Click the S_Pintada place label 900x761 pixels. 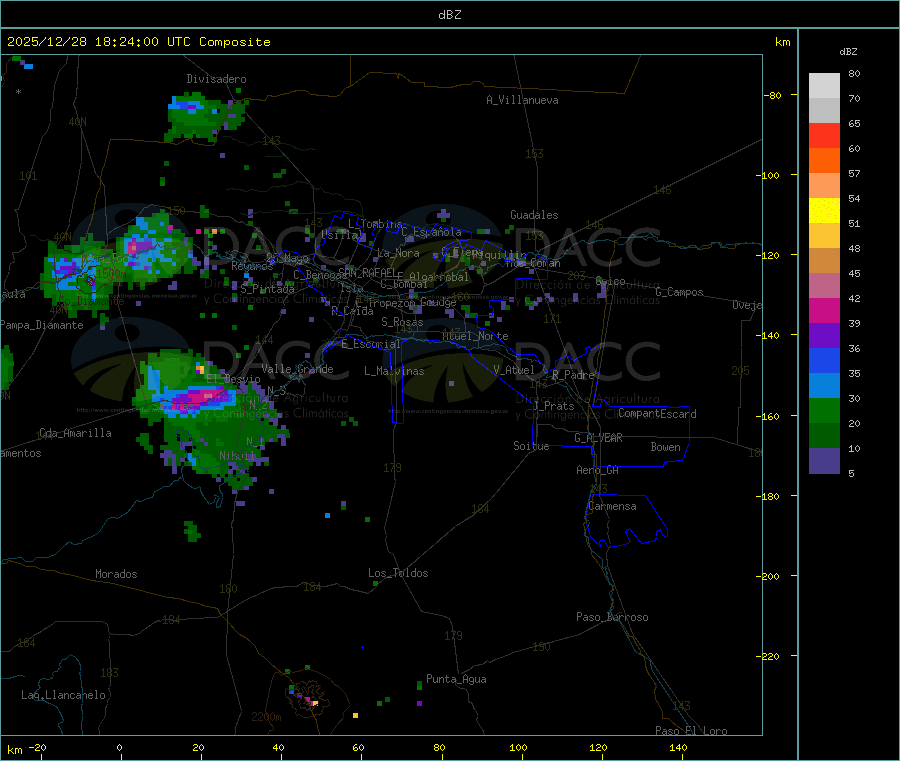coord(267,289)
